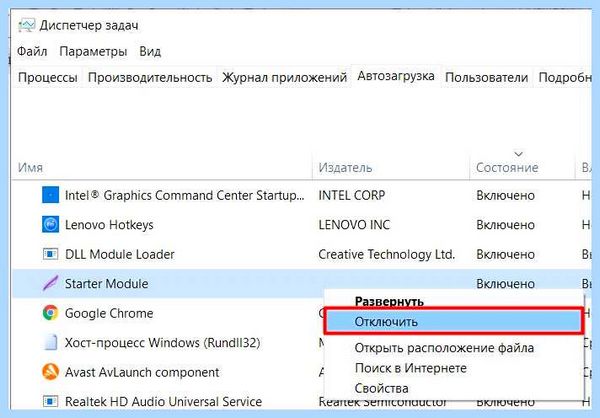Click sort arrow above Состояние
Viewport: 600px width, 418px height.
518,154
